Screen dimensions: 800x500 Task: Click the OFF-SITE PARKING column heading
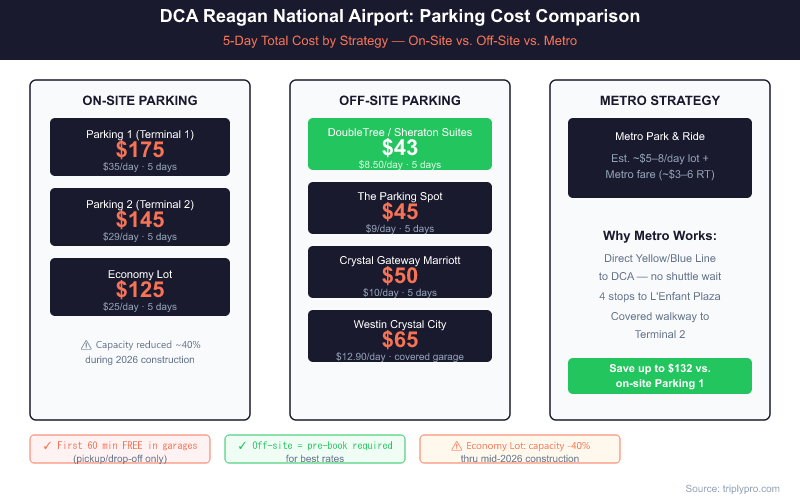coord(400,101)
